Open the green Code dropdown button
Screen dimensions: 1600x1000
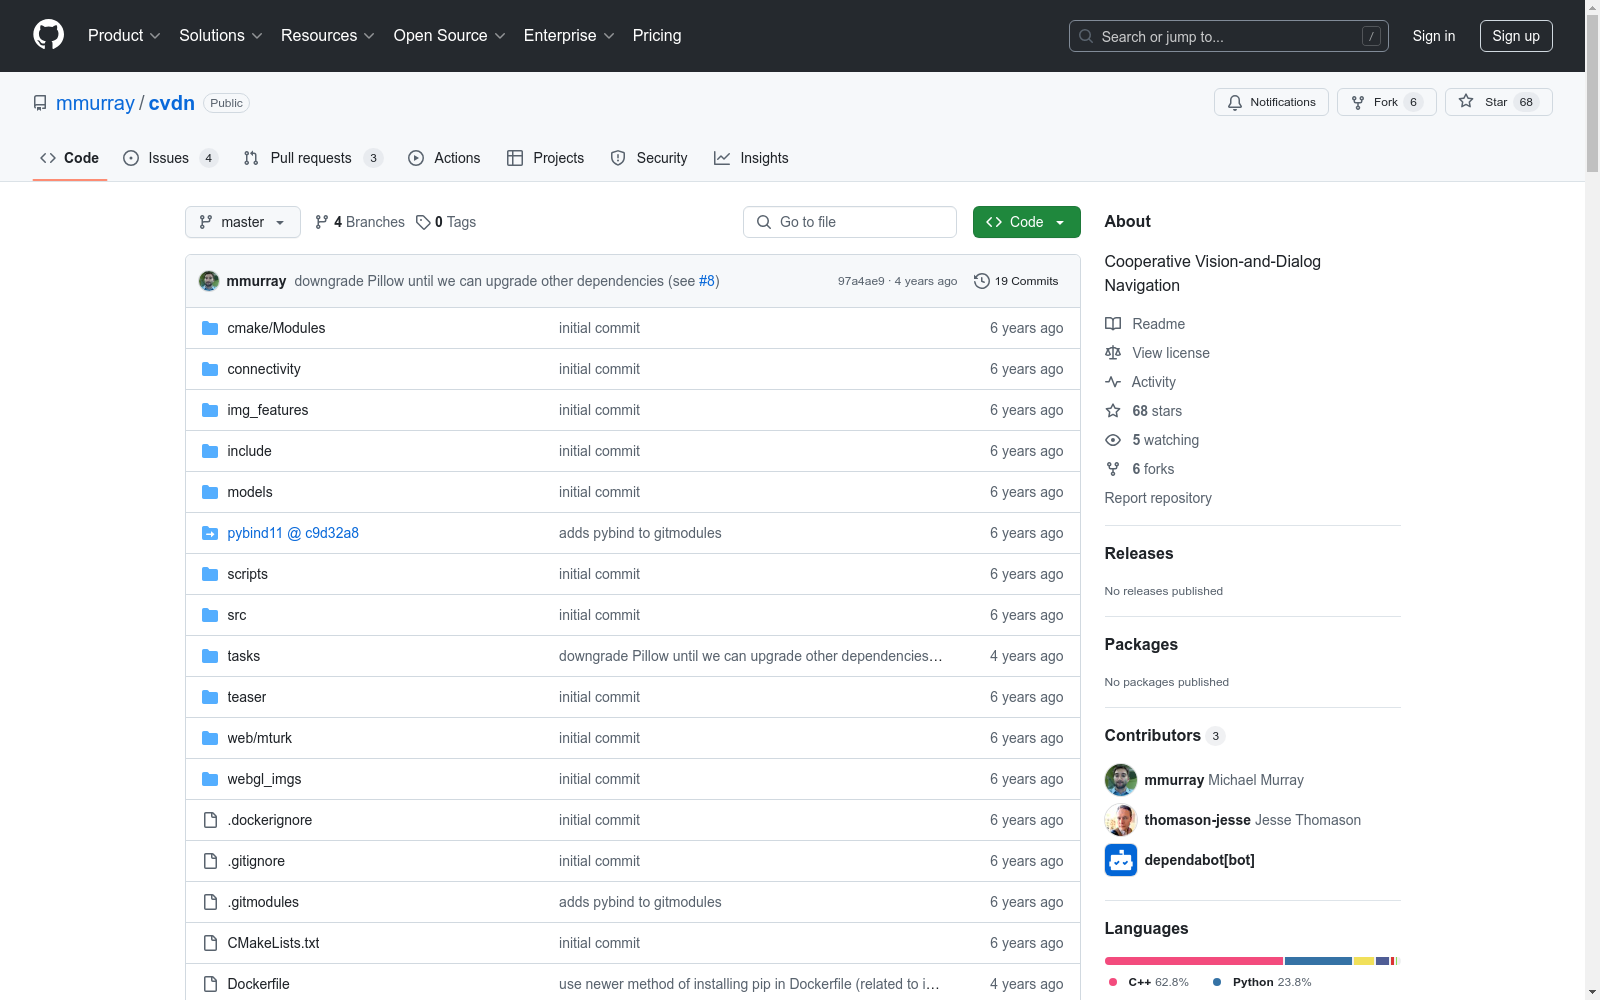click(x=1026, y=222)
